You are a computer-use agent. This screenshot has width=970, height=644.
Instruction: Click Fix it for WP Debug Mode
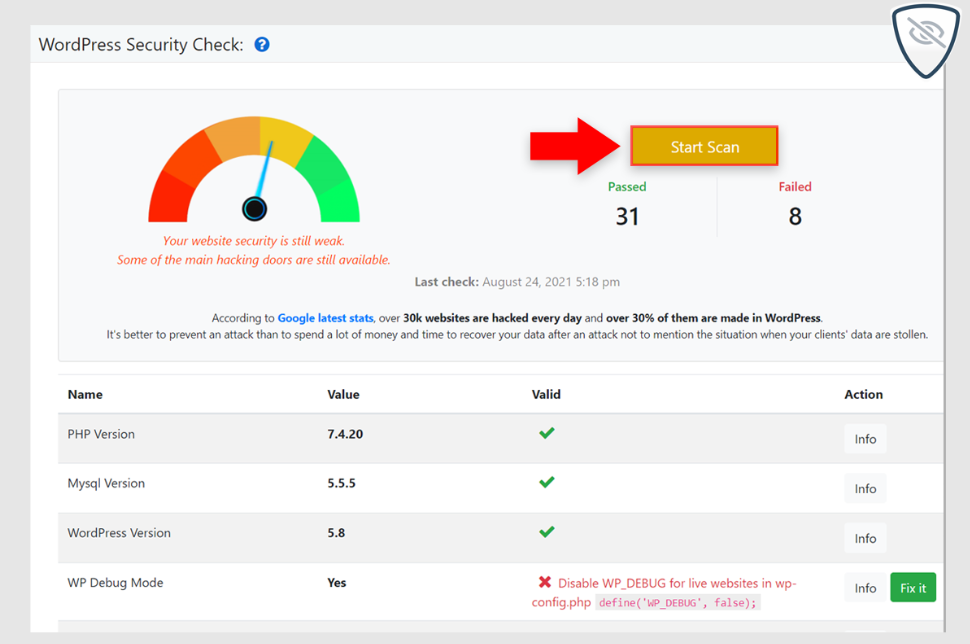tap(912, 587)
